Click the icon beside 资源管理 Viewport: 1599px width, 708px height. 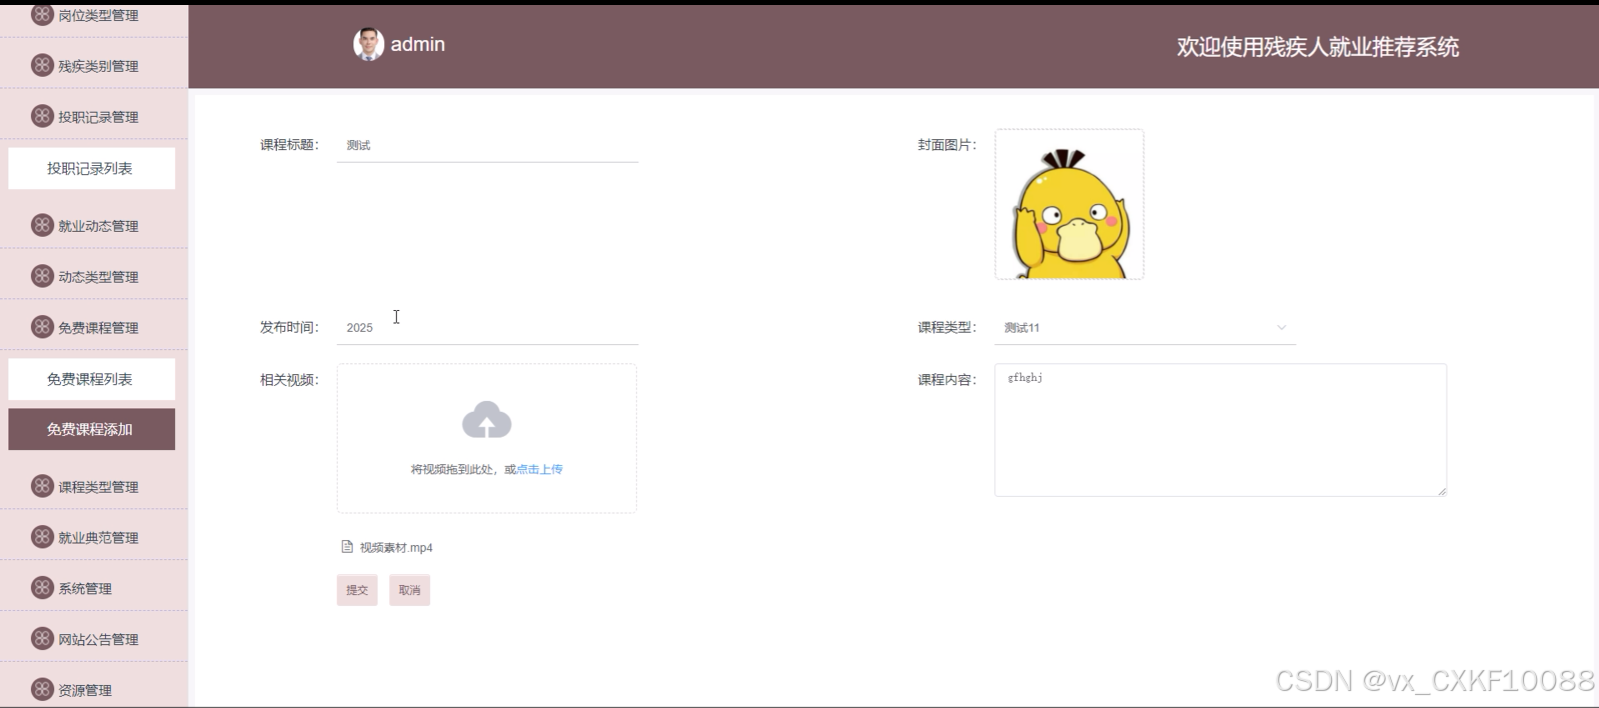click(x=42, y=689)
